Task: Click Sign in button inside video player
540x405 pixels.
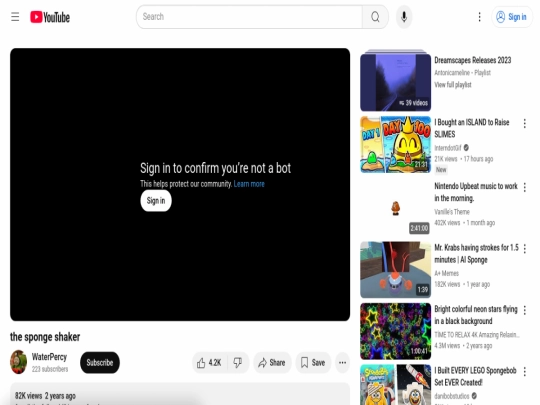Action: click(156, 200)
